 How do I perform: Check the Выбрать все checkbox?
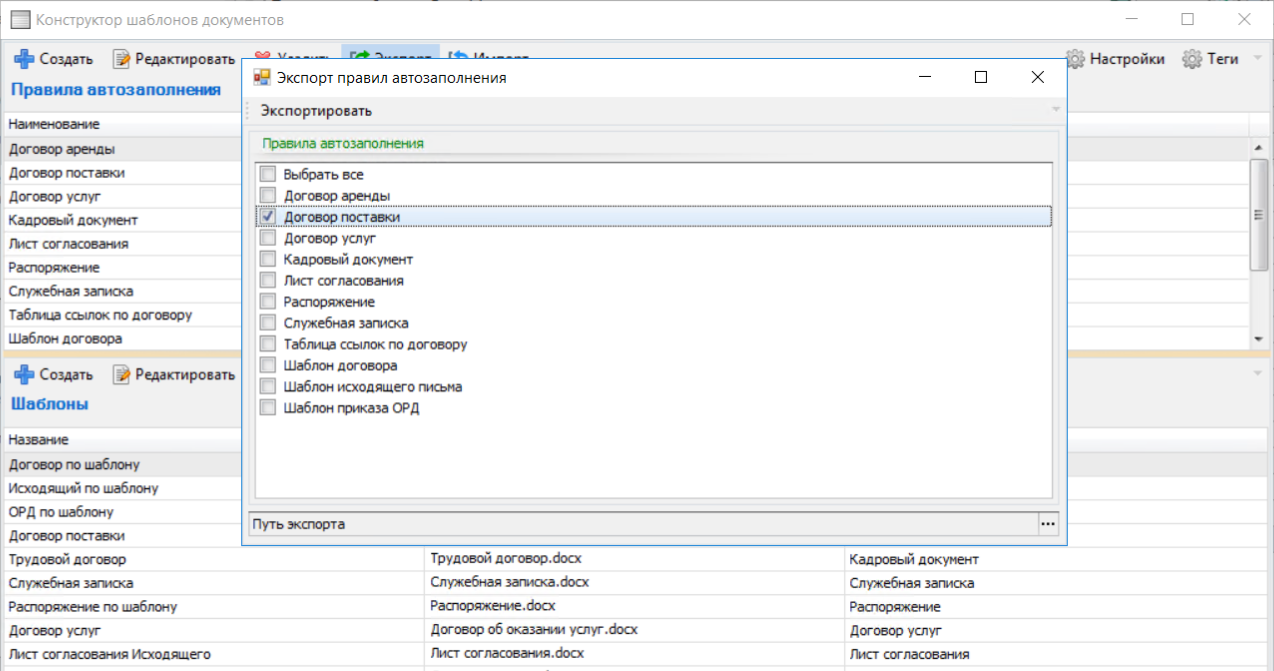coord(267,175)
